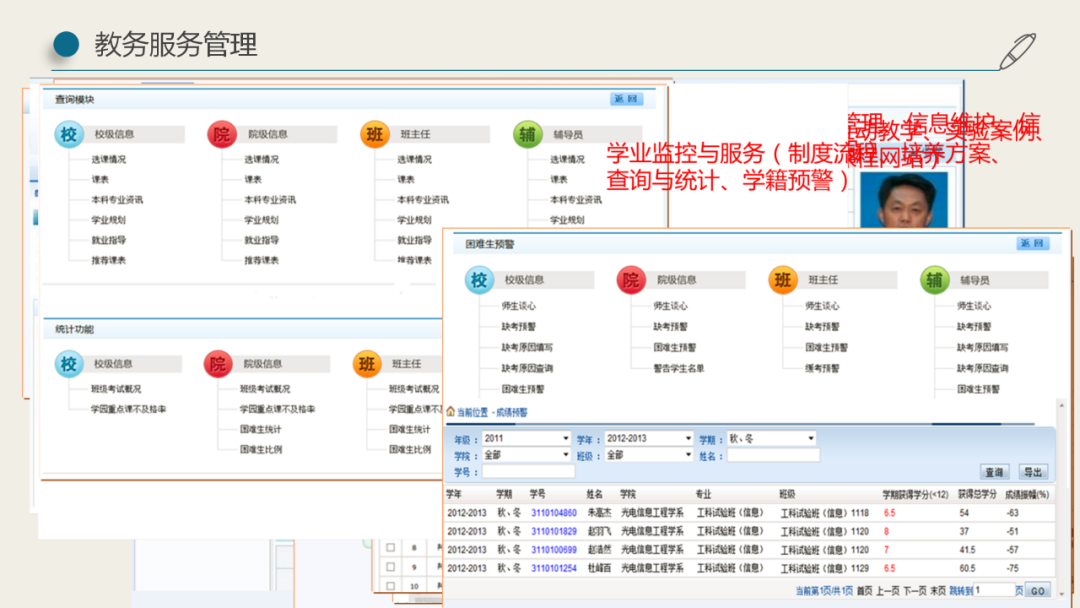The height and width of the screenshot is (608, 1080).
Task: Click the 成绩振幅(%) column header
Action: (x=1026, y=494)
